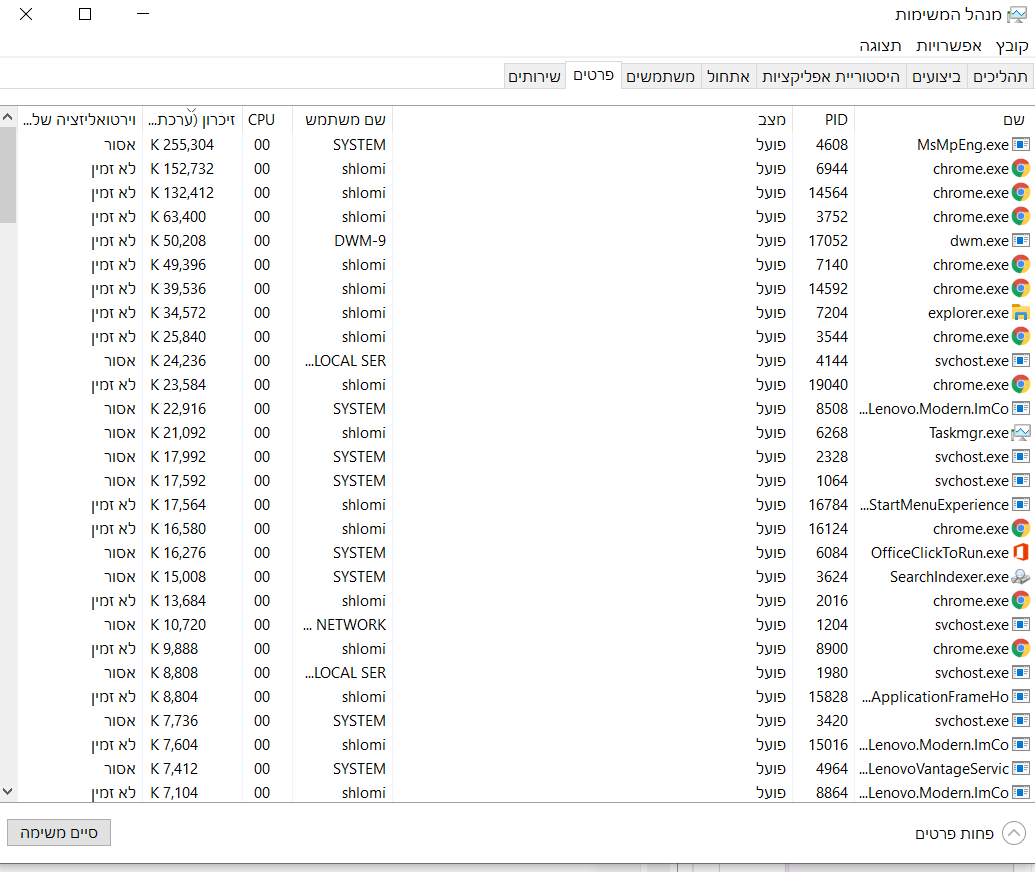Switch to the שירותים tab

coord(534,77)
